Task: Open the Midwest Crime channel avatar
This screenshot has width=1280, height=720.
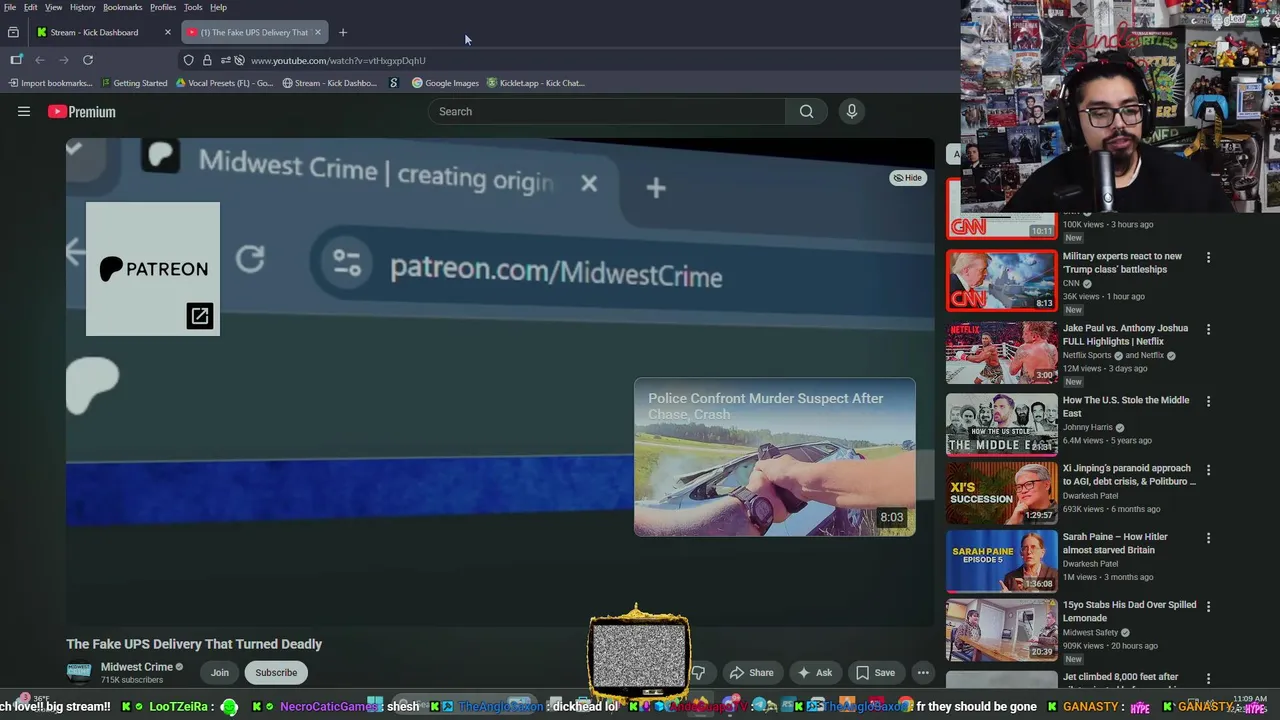Action: coord(79,672)
